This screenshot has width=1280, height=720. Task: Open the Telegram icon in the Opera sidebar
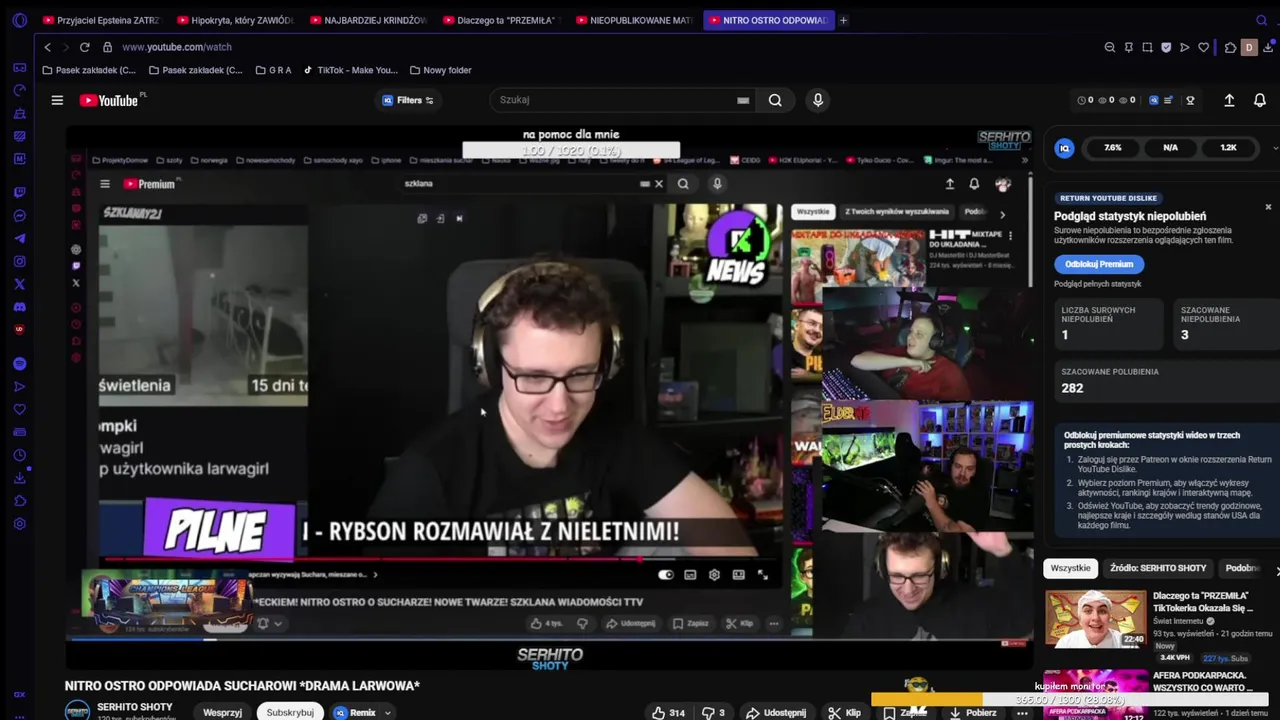(x=19, y=239)
